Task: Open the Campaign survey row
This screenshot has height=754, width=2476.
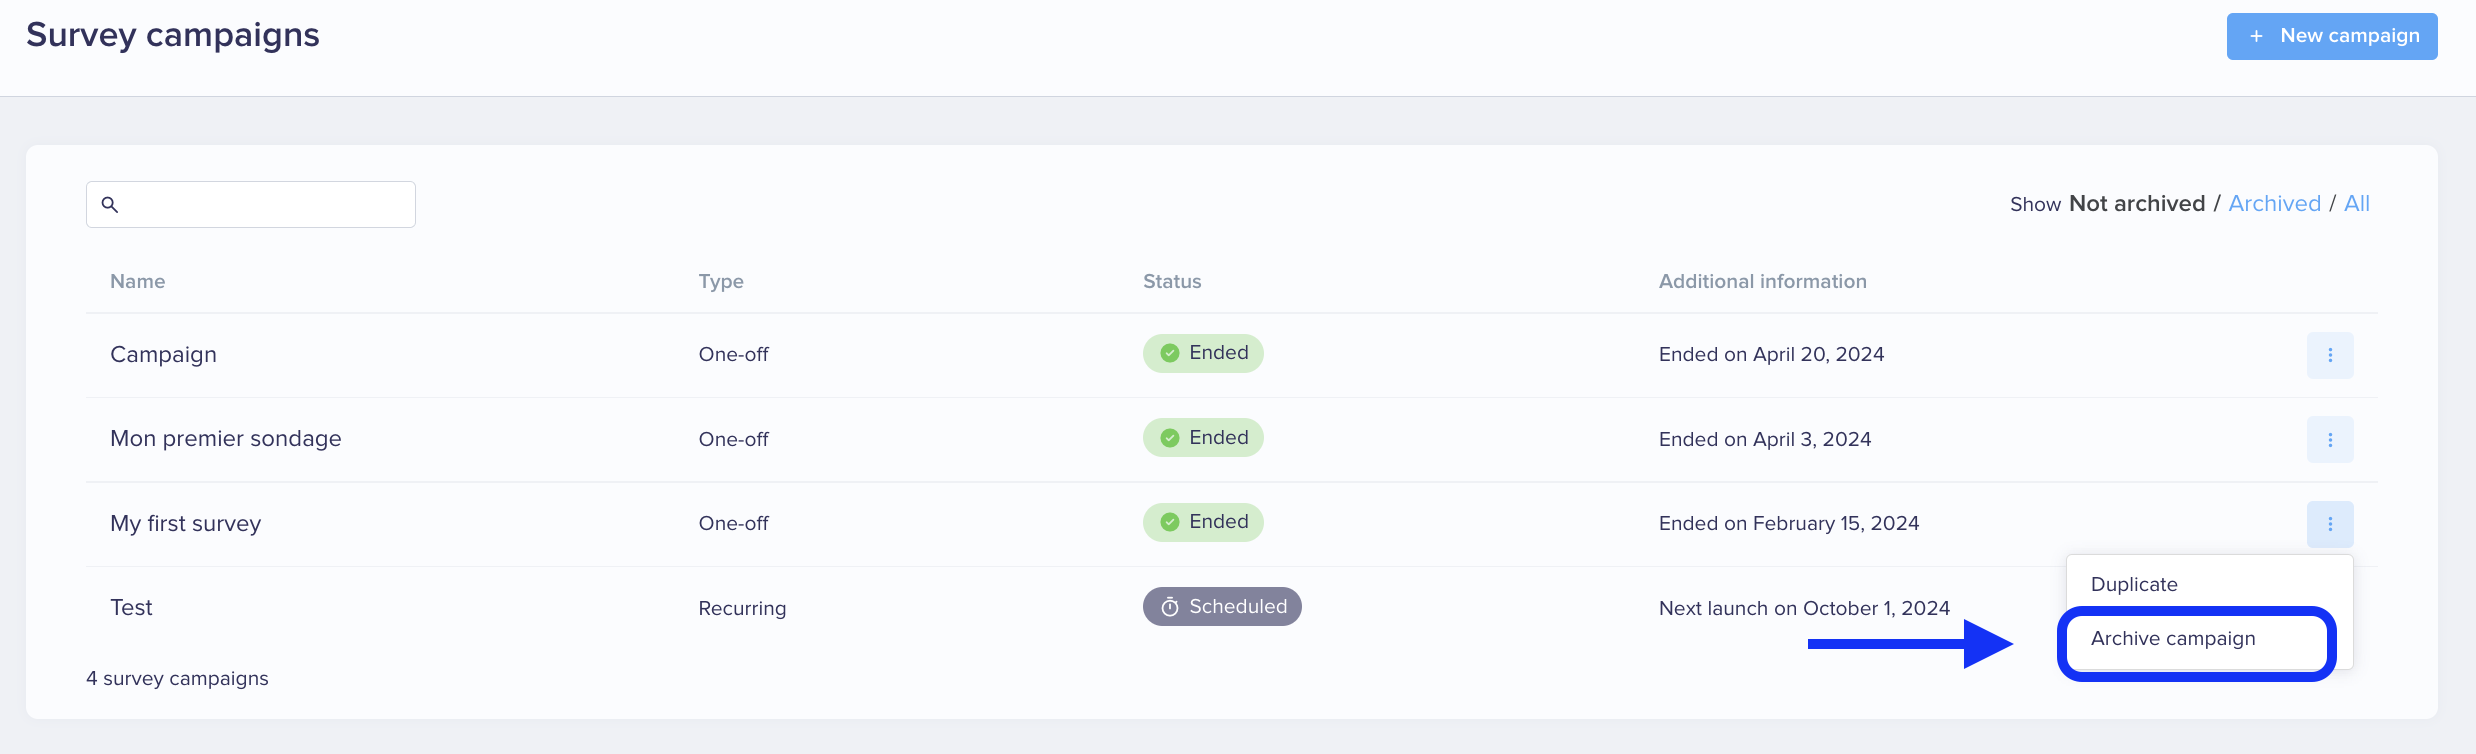Action: 163,355
